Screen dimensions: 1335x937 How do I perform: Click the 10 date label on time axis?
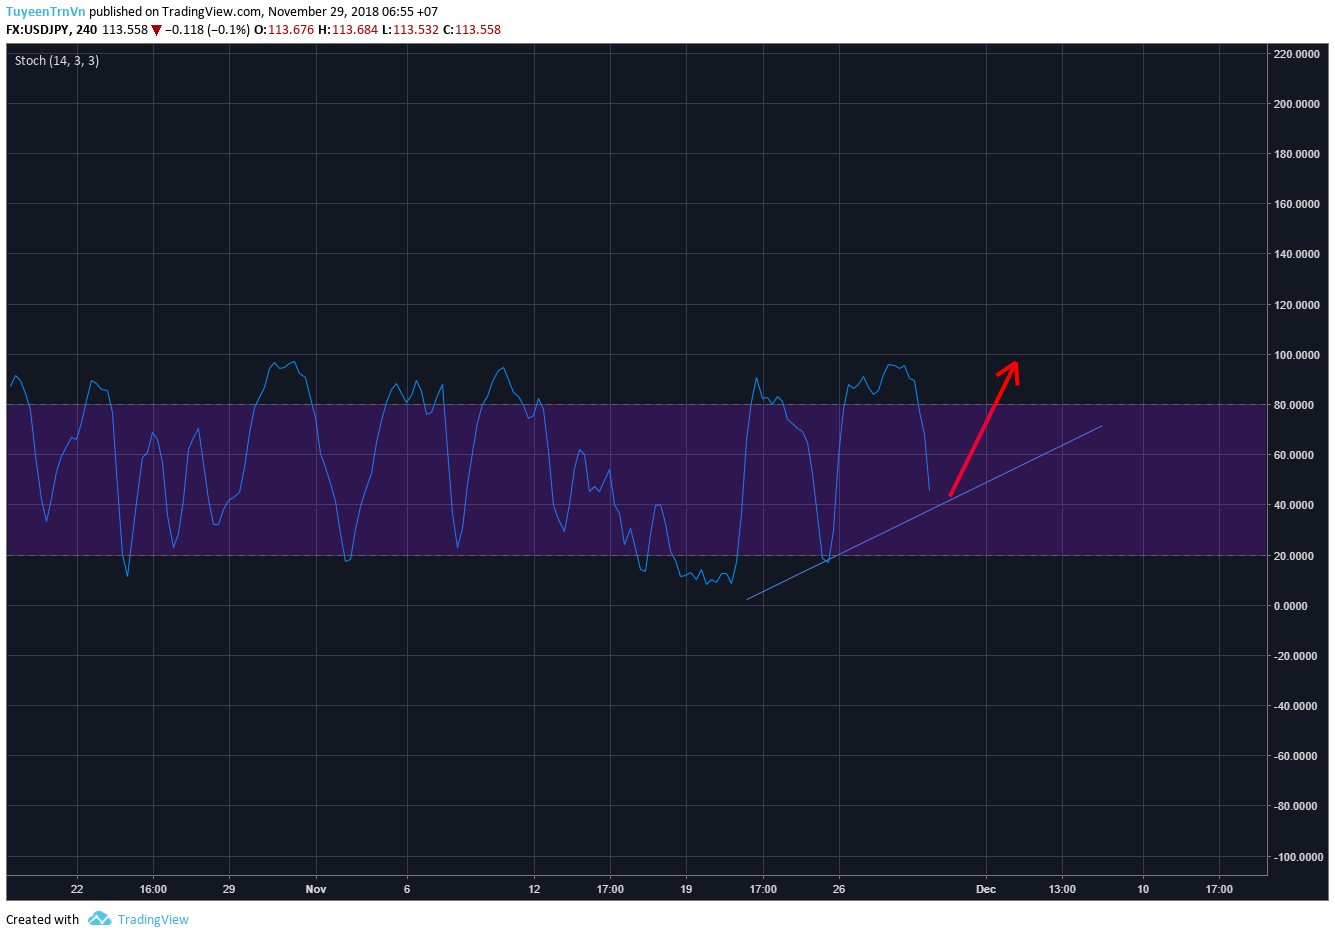(1143, 889)
